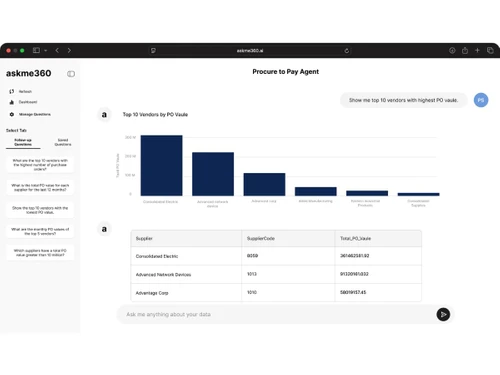Screen dimensions: 500x375
Task: Select the lowest PO value vendors question
Action: click(x=40, y=210)
